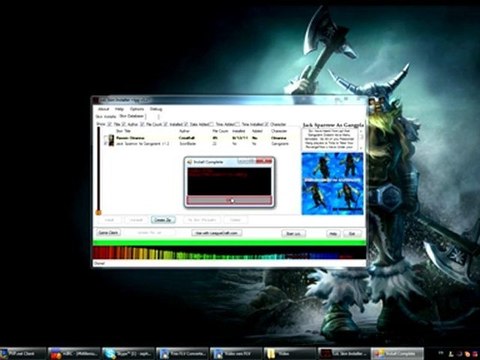Viewport: 480px width, 360px height.
Task: Click the description box scrollbar up arrow
Action: (x=360, y=131)
